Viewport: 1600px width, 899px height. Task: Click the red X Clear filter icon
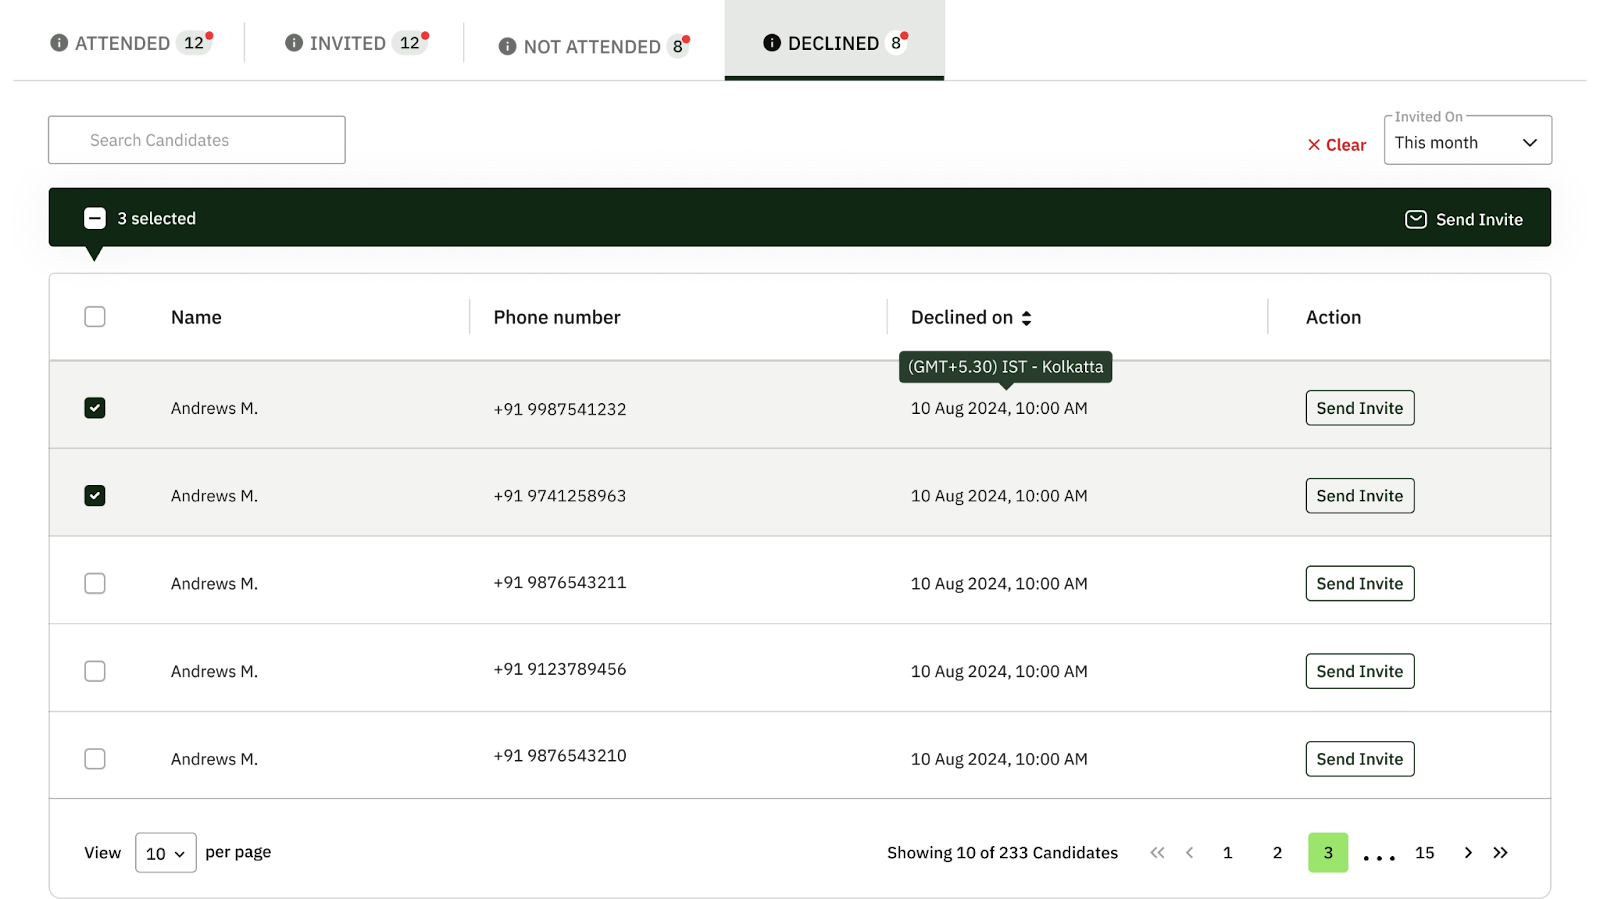click(x=1314, y=145)
